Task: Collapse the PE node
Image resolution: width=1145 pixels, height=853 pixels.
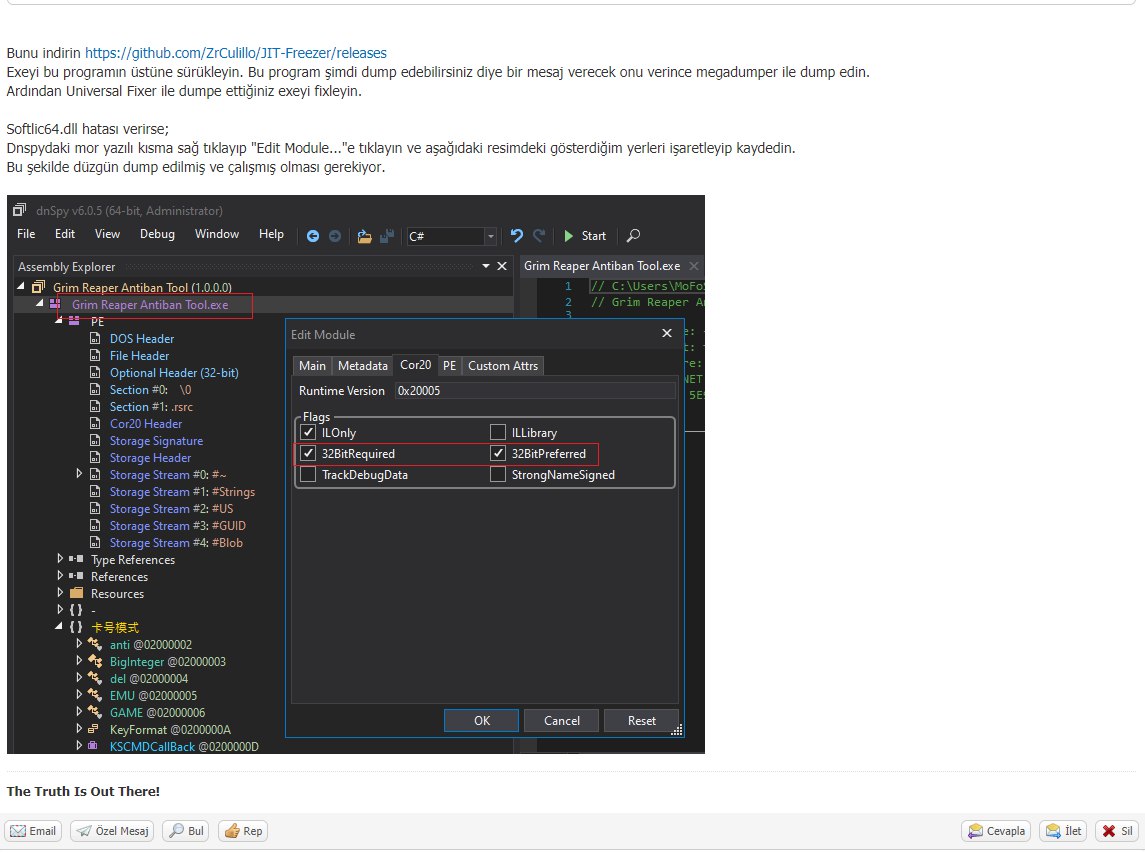Action: tap(60, 320)
